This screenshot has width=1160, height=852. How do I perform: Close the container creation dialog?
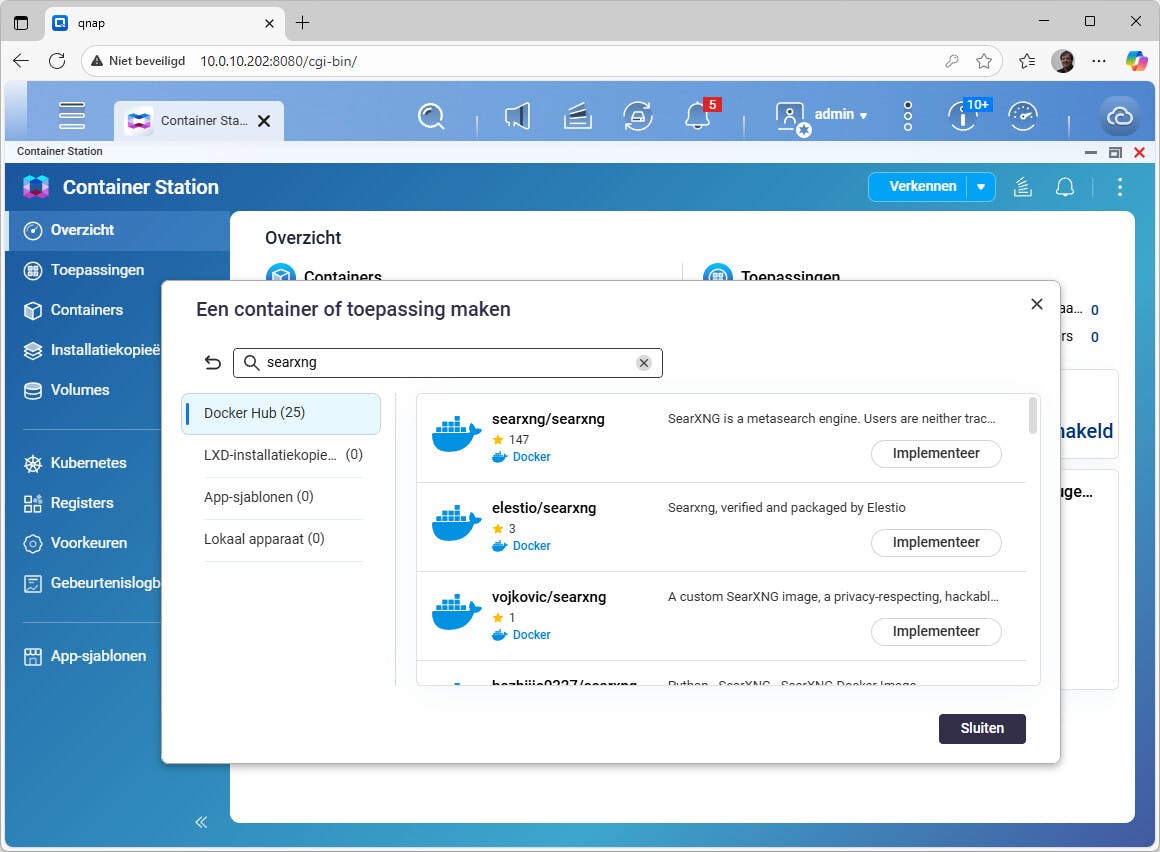pyautogui.click(x=1036, y=304)
